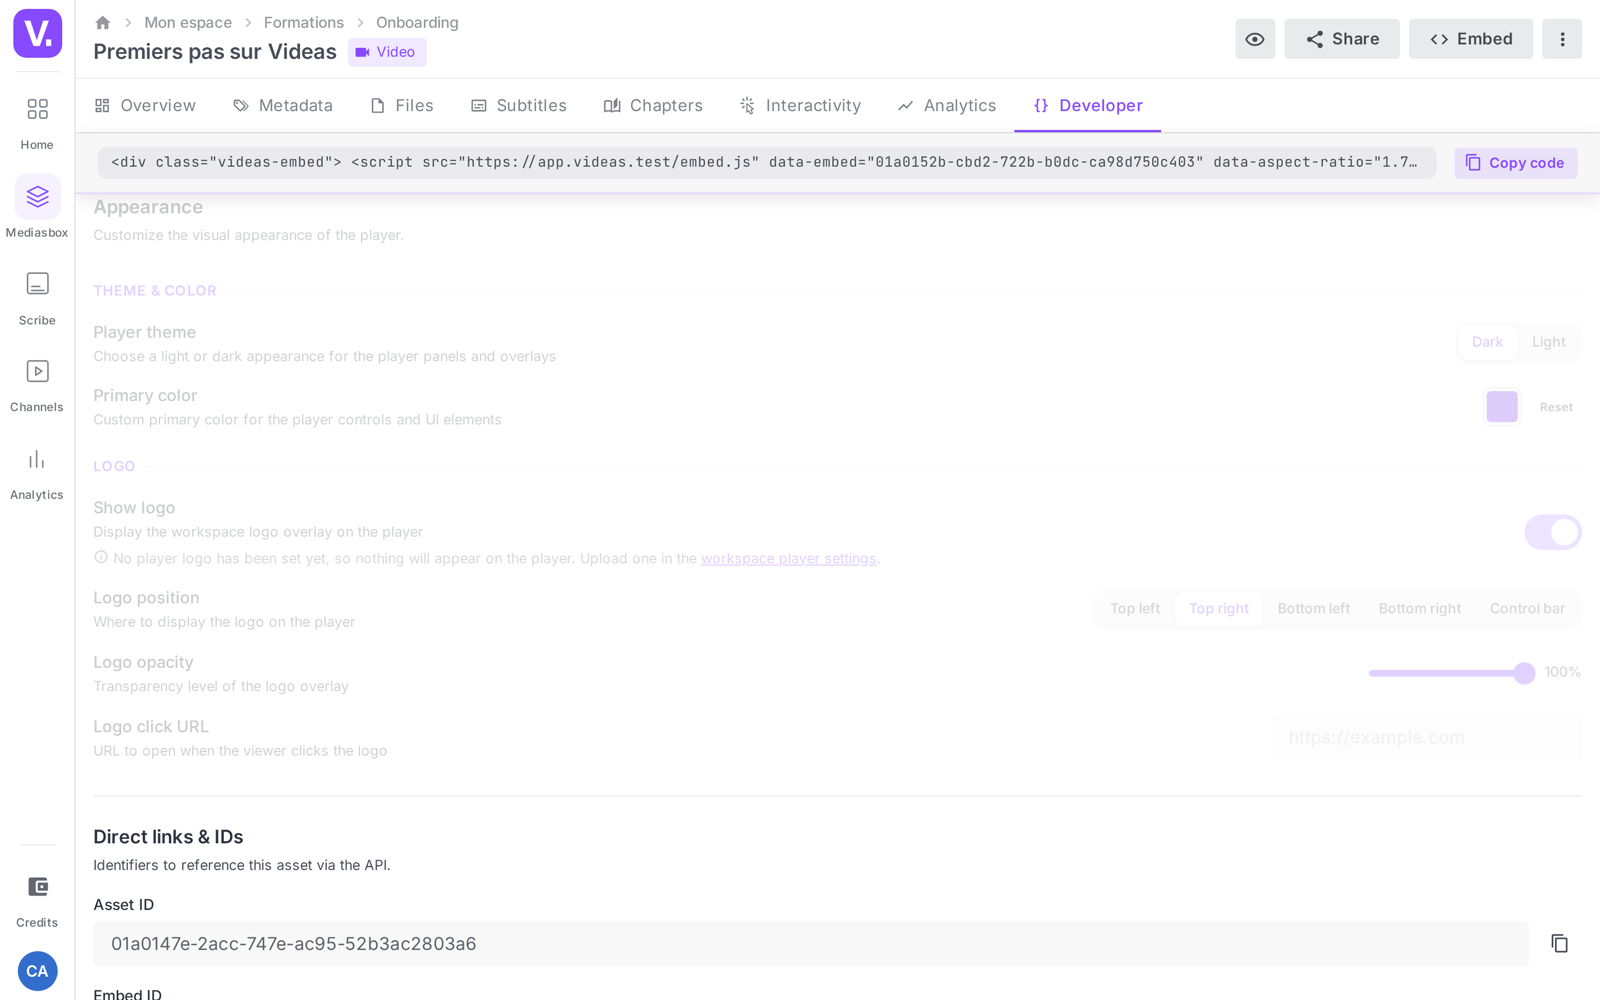Viewport: 1600px width, 1000px height.
Task: Navigate to Mon espace breadcrumb
Action: (x=188, y=23)
